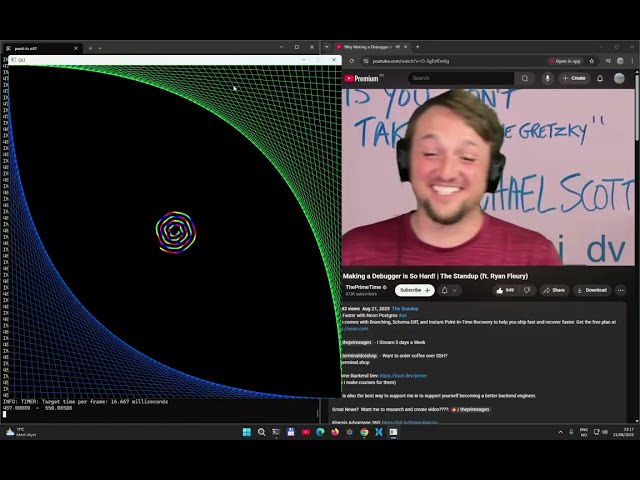Viewport: 640px width, 480px height.
Task: Close the pwsh terminal tab
Action: click(76, 48)
